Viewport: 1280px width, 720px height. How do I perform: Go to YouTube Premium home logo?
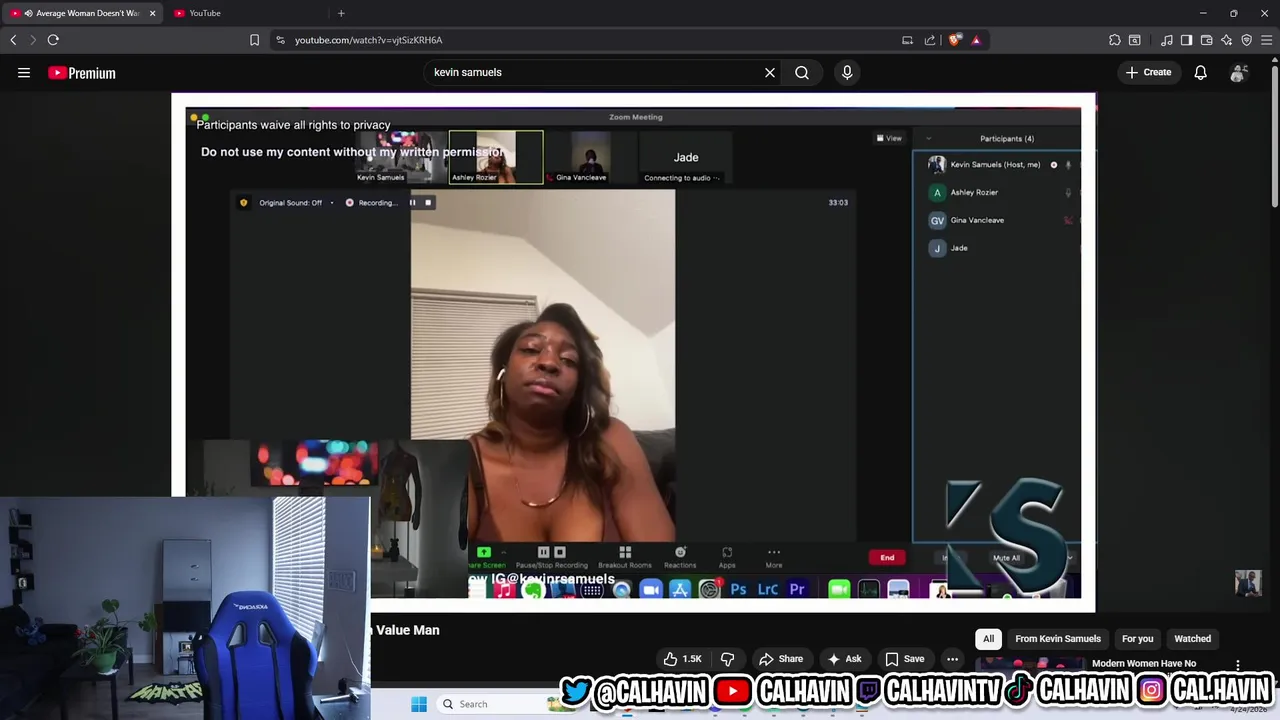pos(82,73)
